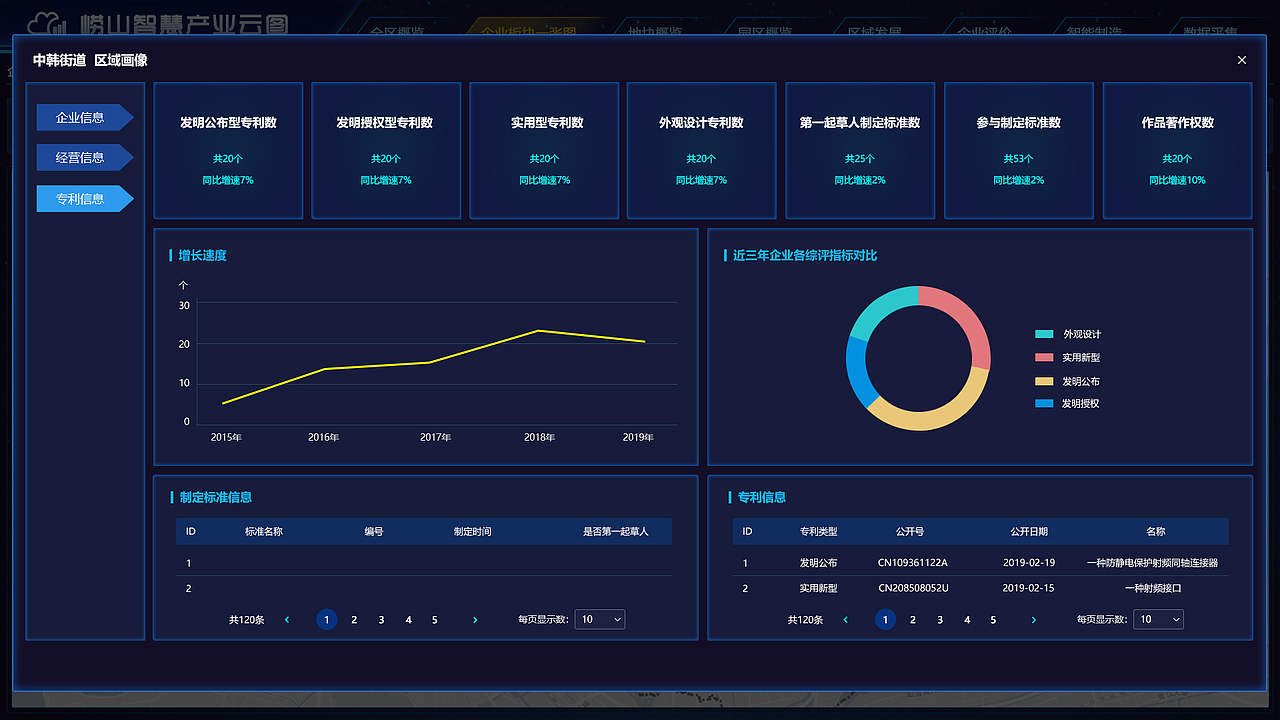1280x720 pixels.
Task: Select page 5 in 制定标准信息 pagination
Action: pos(435,620)
